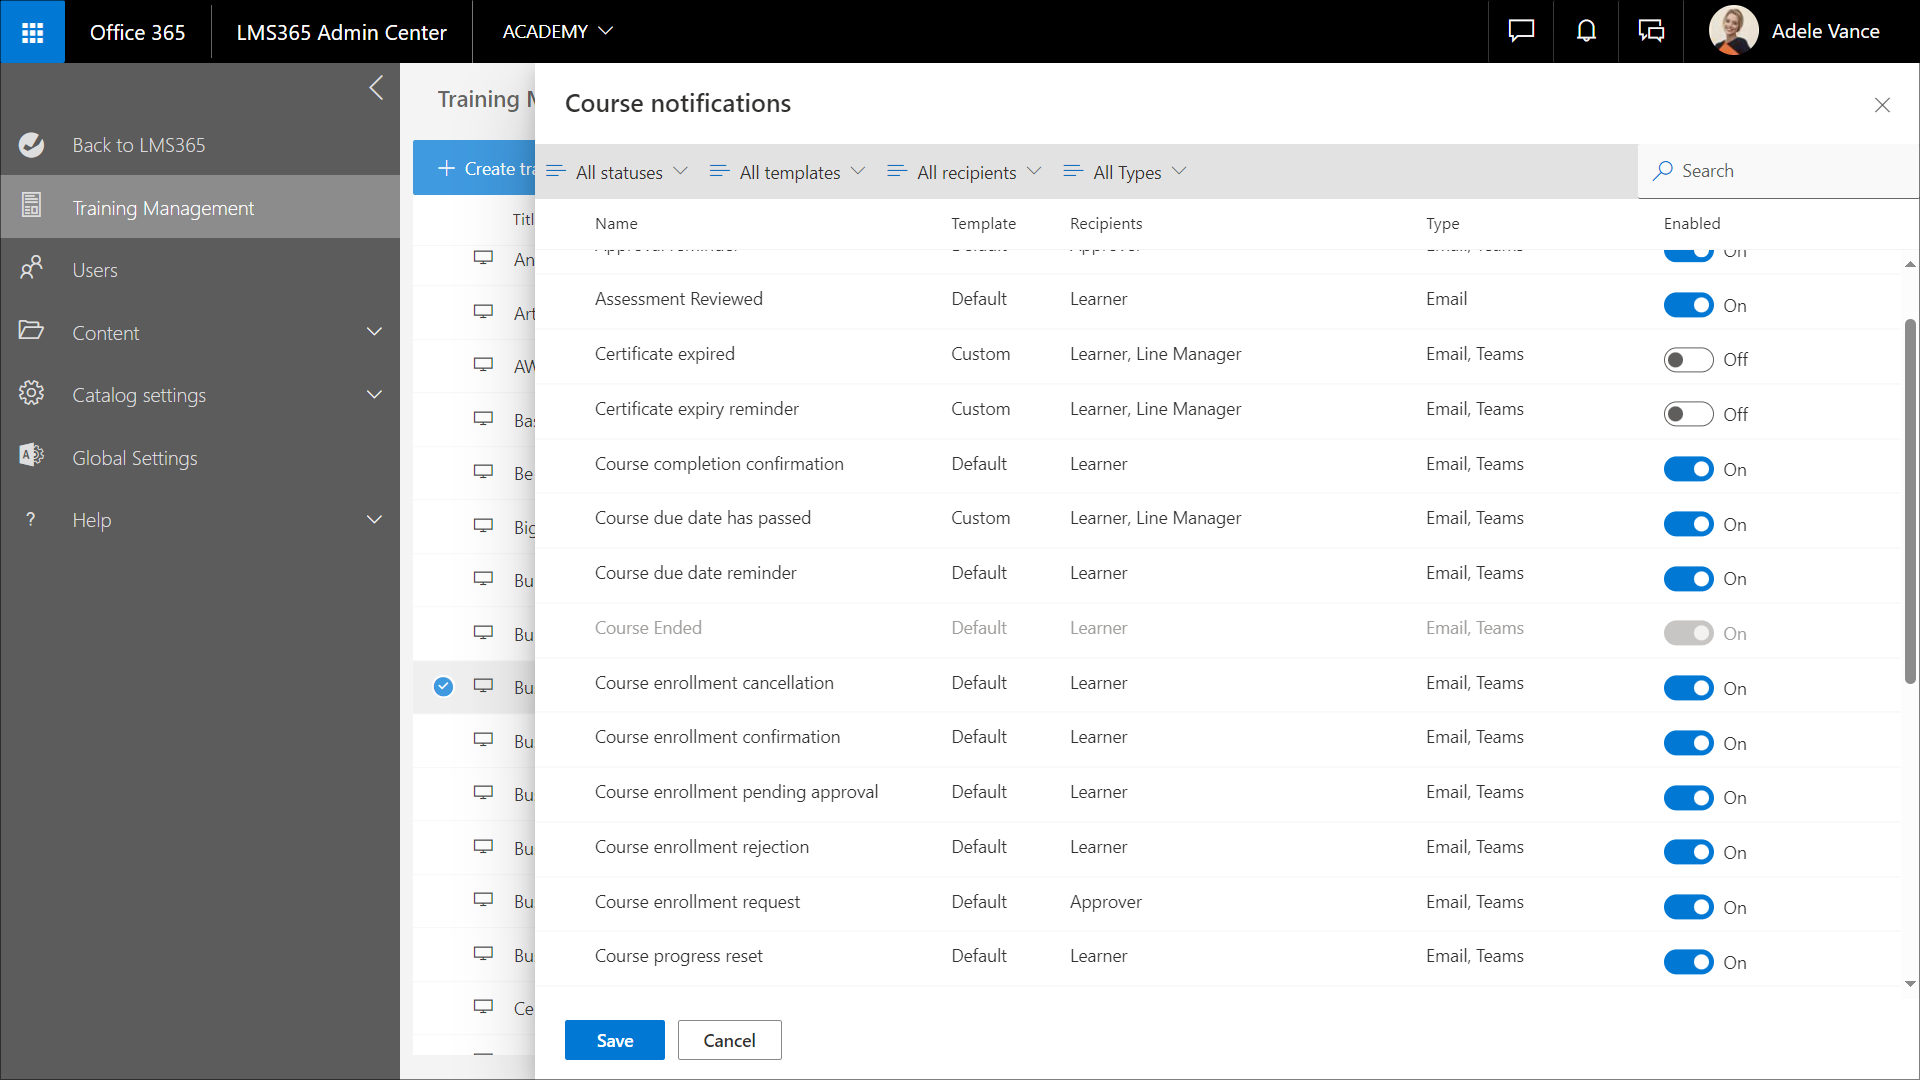Screen dimensions: 1920x1080
Task: Collapse the left navigation with arrow icon
Action: point(376,88)
